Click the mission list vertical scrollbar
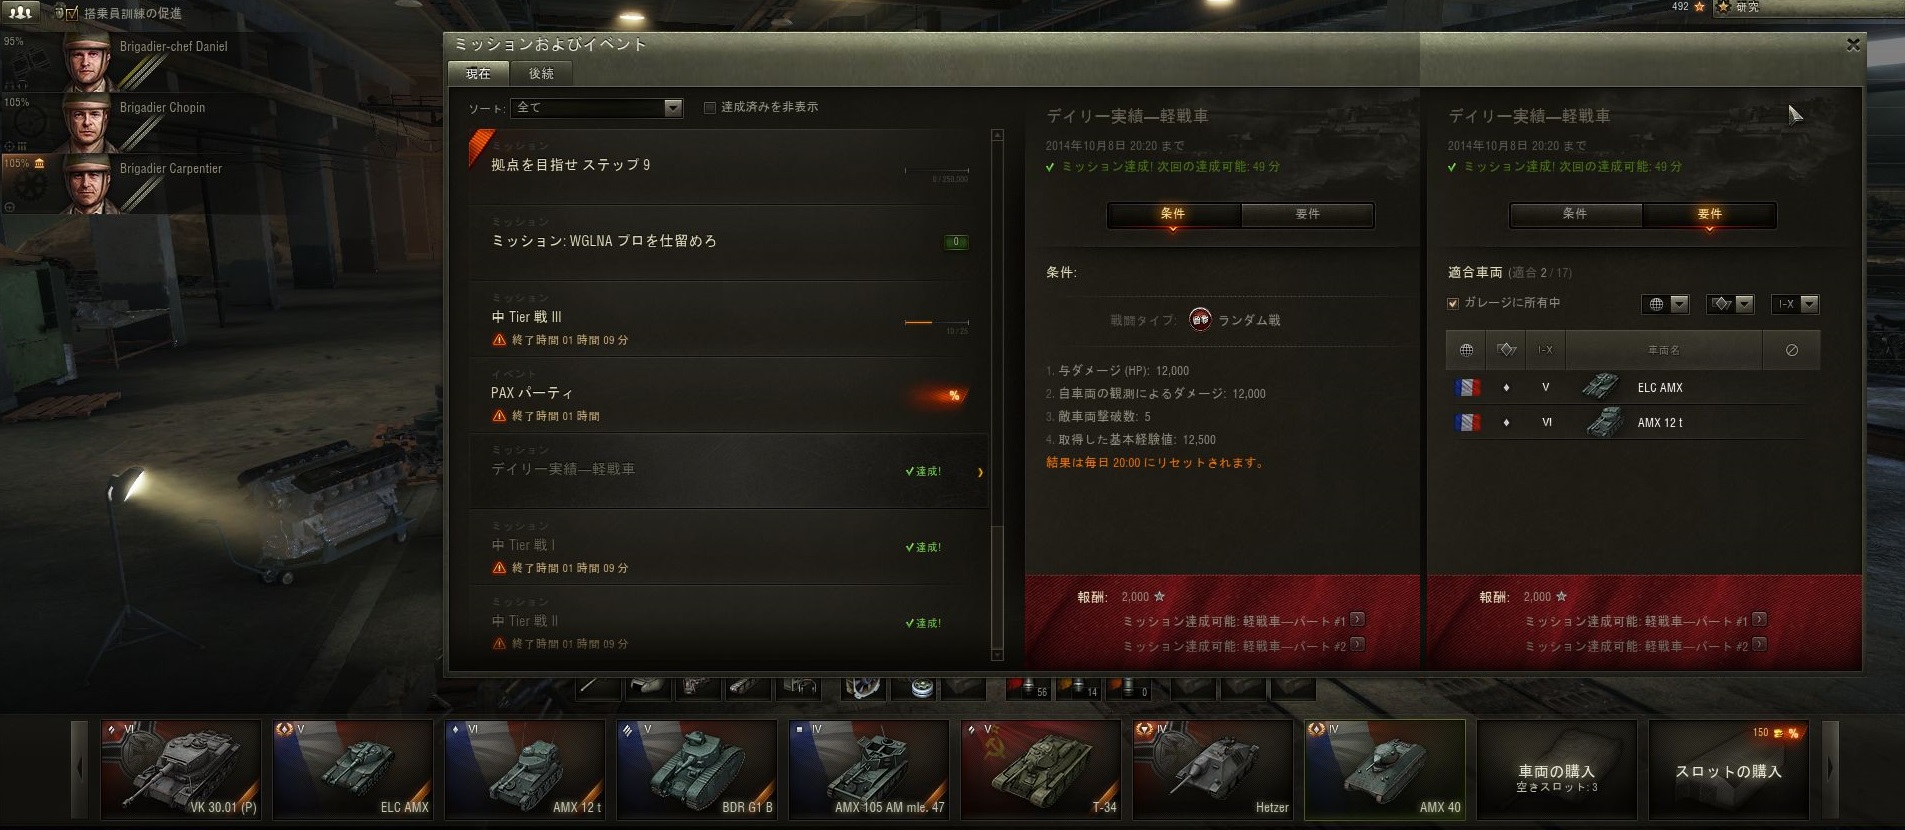Image resolution: width=1905 pixels, height=830 pixels. (997, 394)
